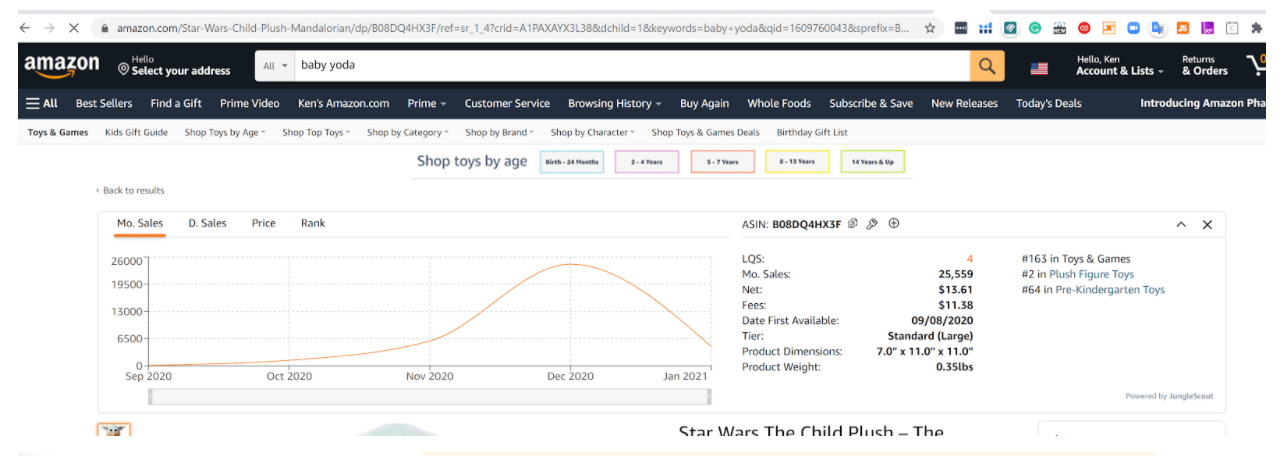Open Birthday Gift List
The image size is (1288, 456).
812,132
